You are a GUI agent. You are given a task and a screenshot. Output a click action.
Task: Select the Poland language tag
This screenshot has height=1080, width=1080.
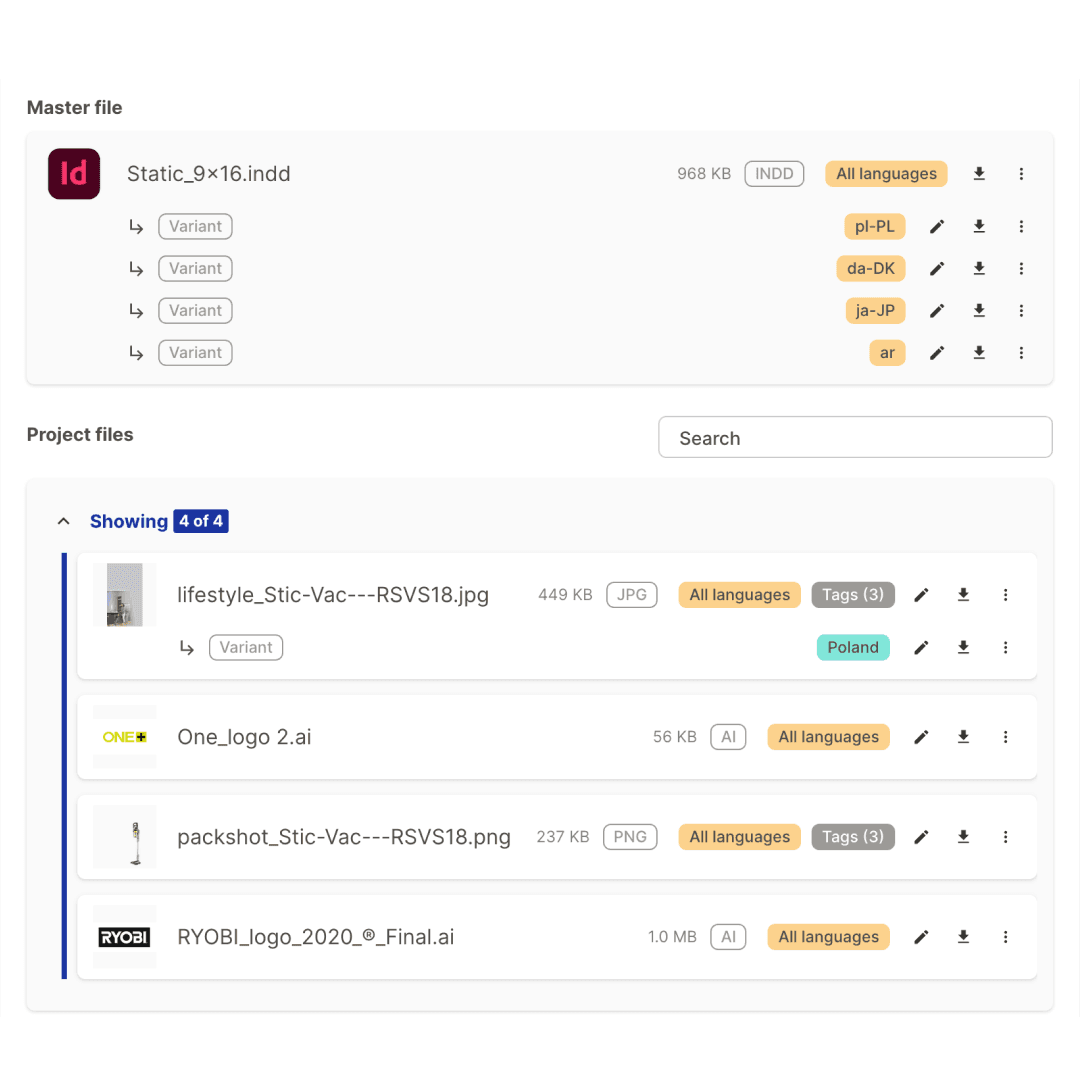tap(853, 647)
